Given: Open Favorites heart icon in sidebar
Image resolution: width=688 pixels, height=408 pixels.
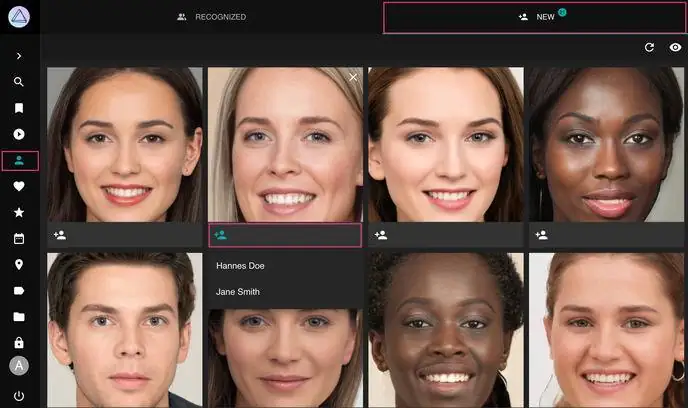Looking at the screenshot, I should tap(19, 187).
